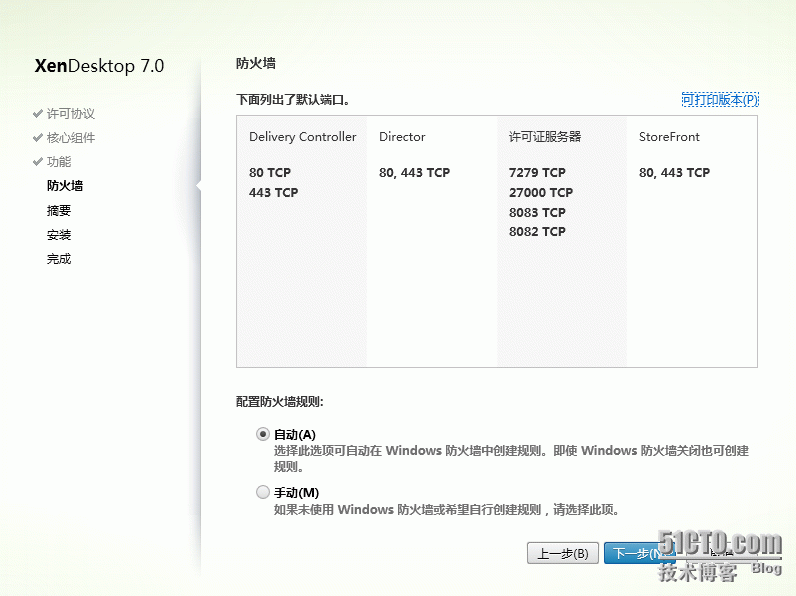Click the 下面列出了默认端口 text
Viewport: 796px width, 596px height.
point(293,100)
